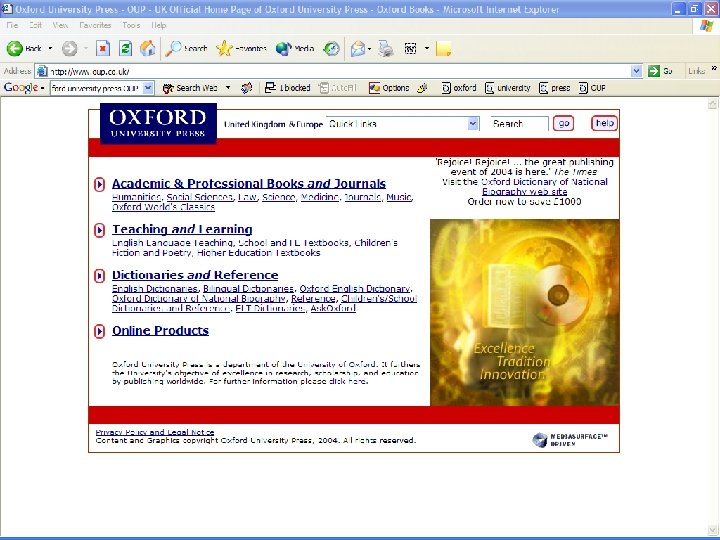Click the arrow bullet beside Academic & Professional Books
The width and height of the screenshot is (720, 540).
coord(99,184)
